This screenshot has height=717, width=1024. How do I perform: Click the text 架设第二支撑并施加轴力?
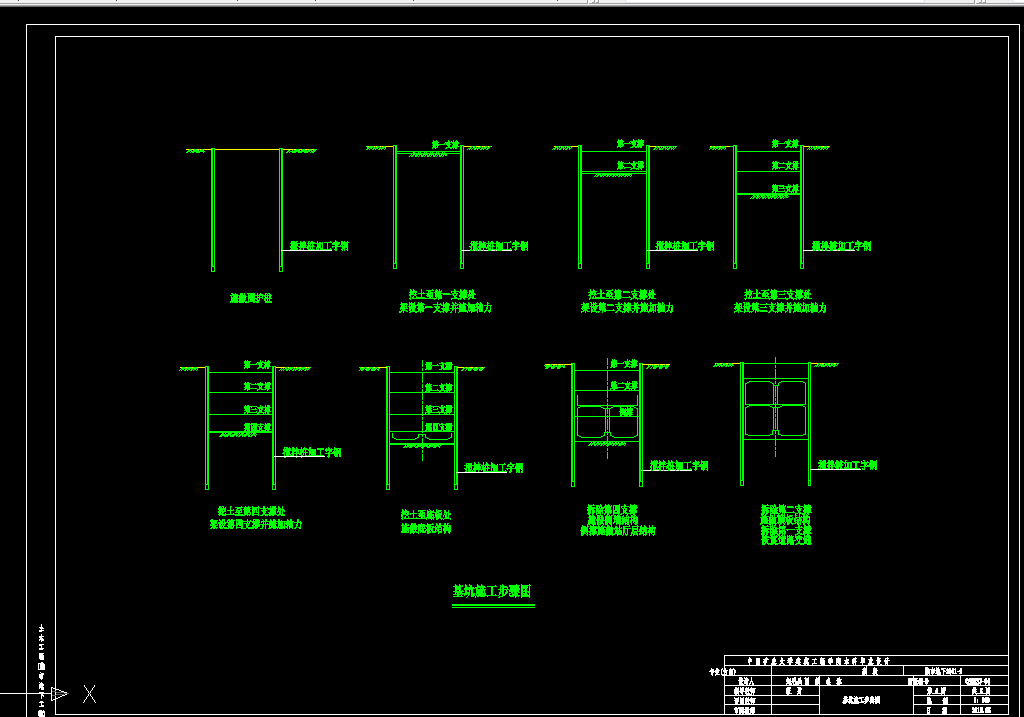[627, 308]
